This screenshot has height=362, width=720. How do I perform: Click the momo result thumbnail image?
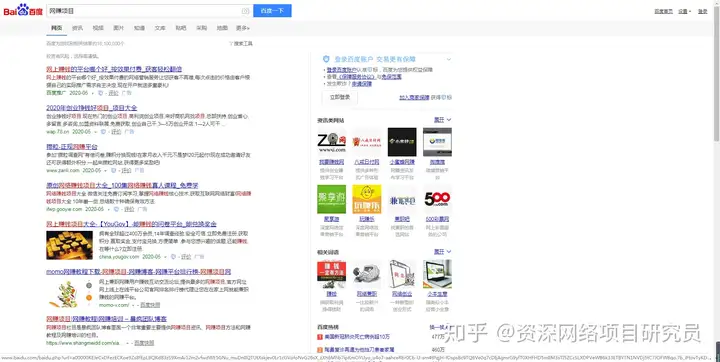point(69,293)
